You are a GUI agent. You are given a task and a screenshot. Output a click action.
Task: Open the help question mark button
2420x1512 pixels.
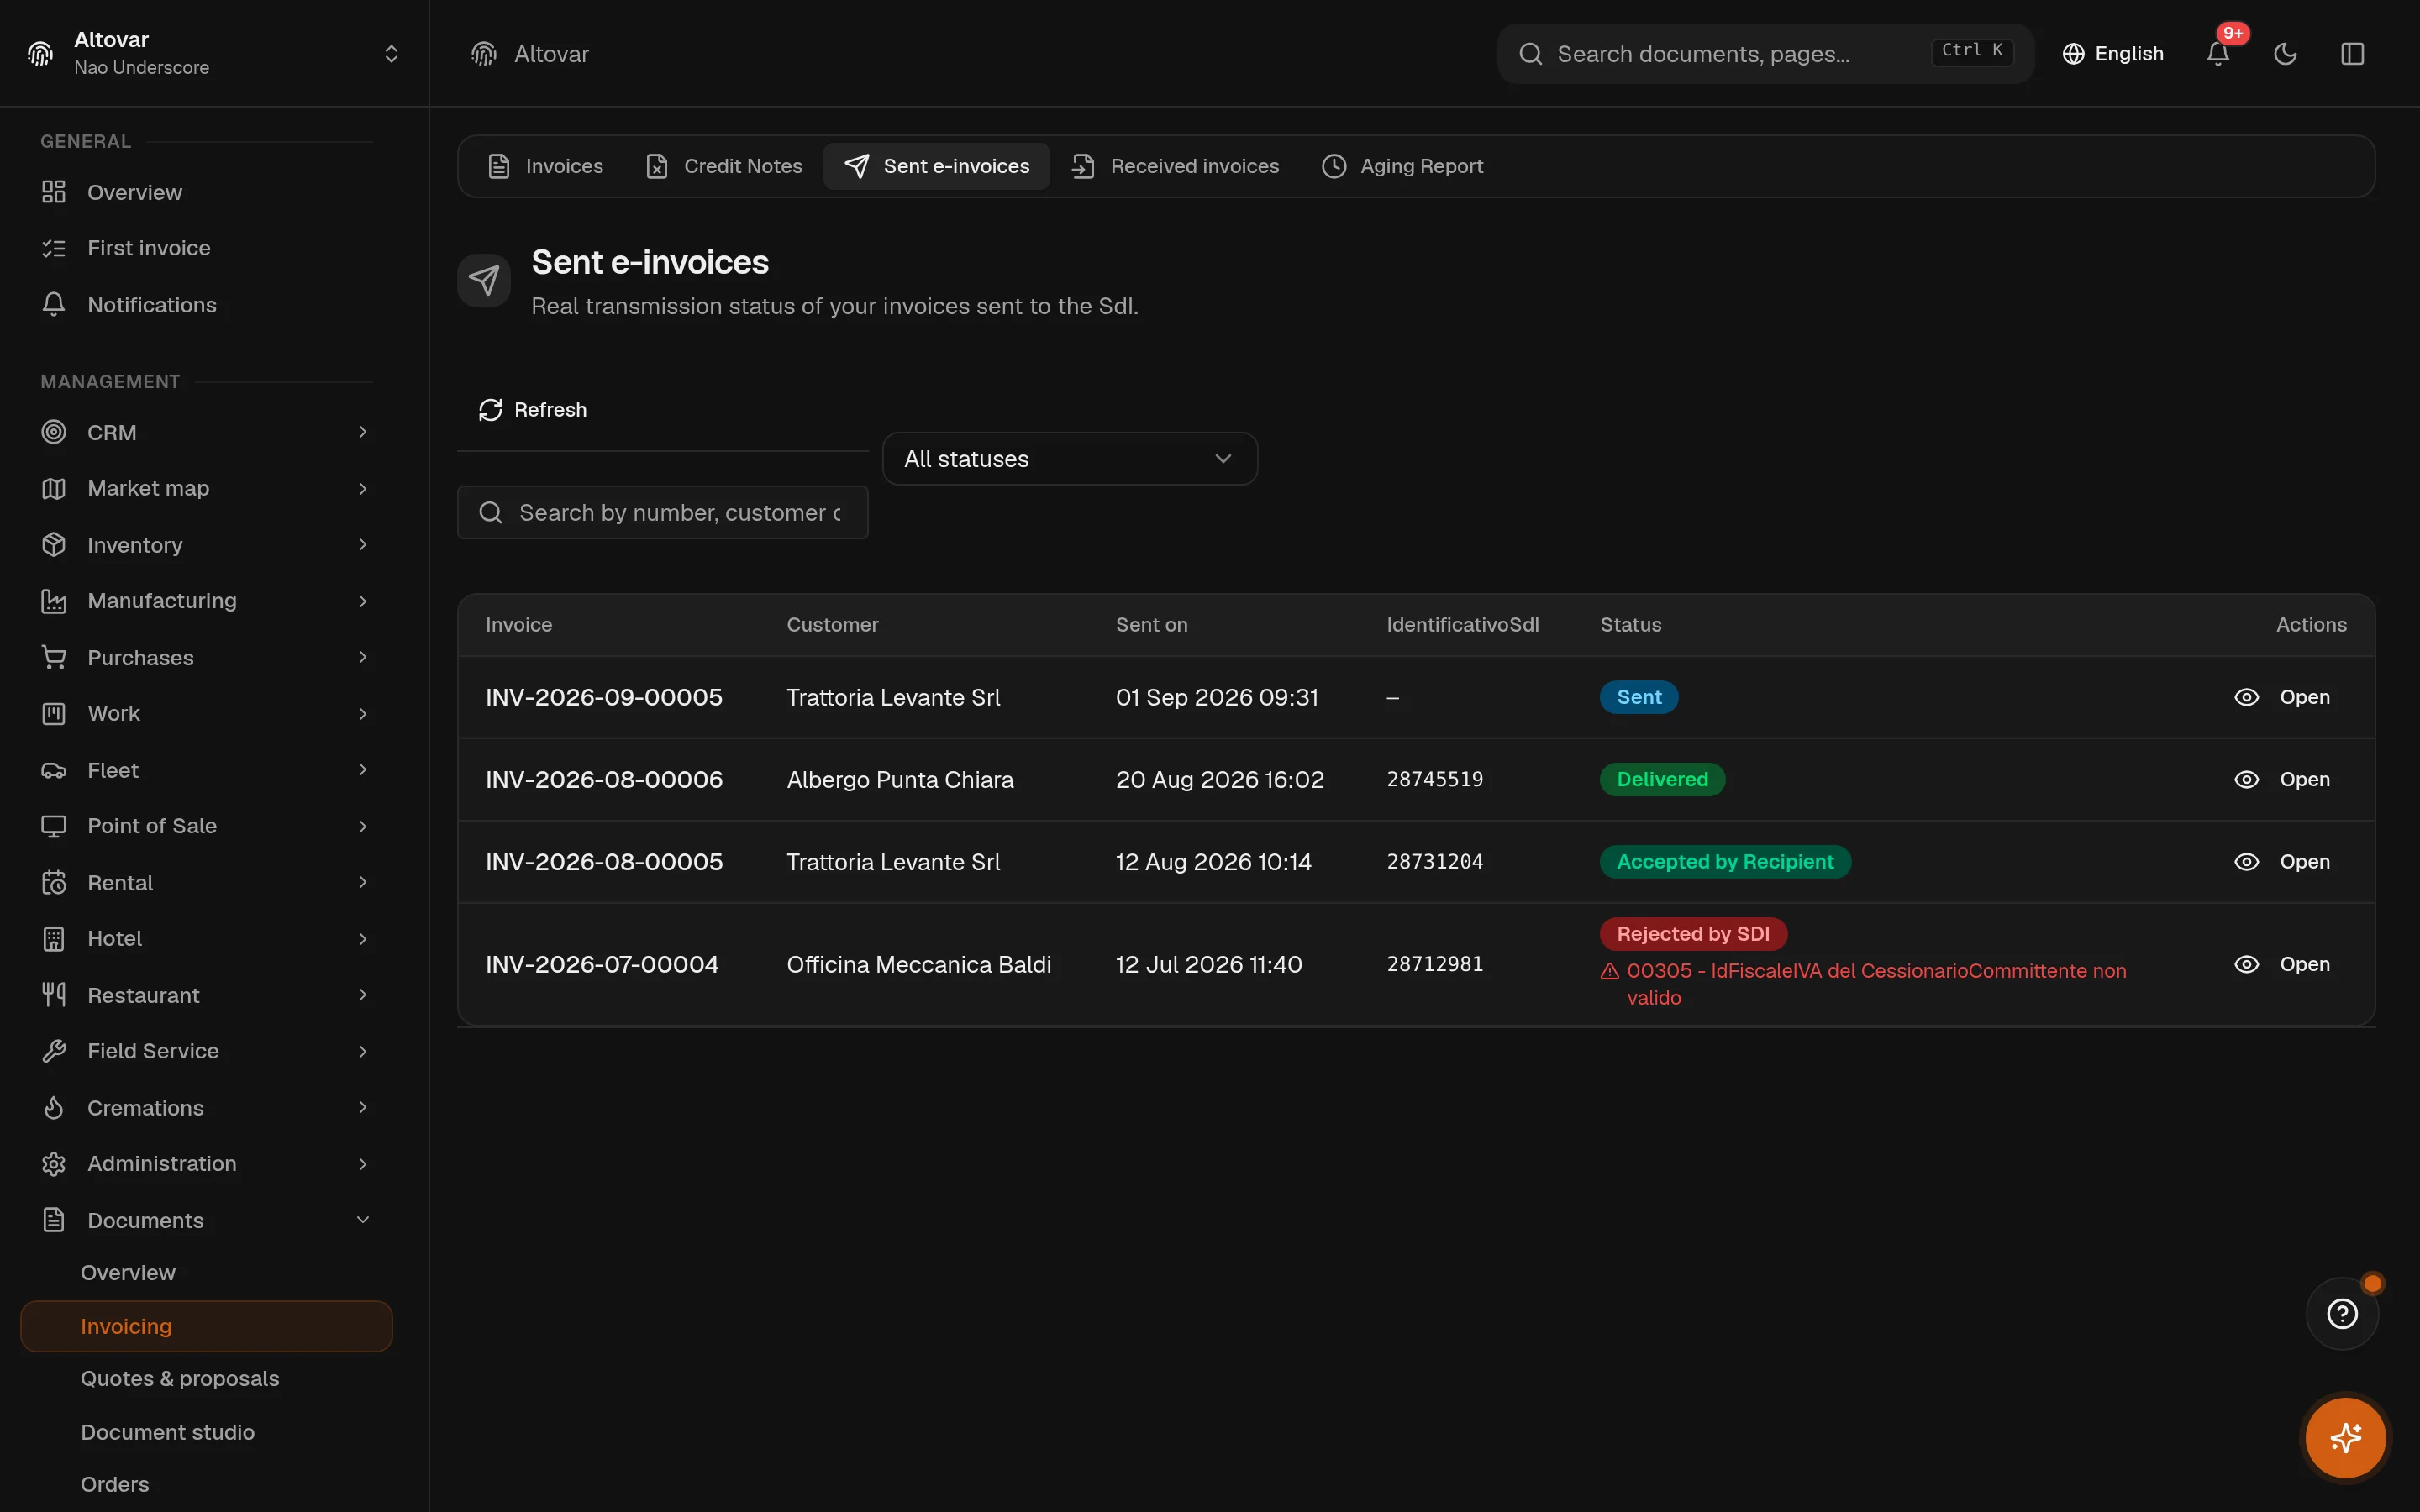2342,1313
